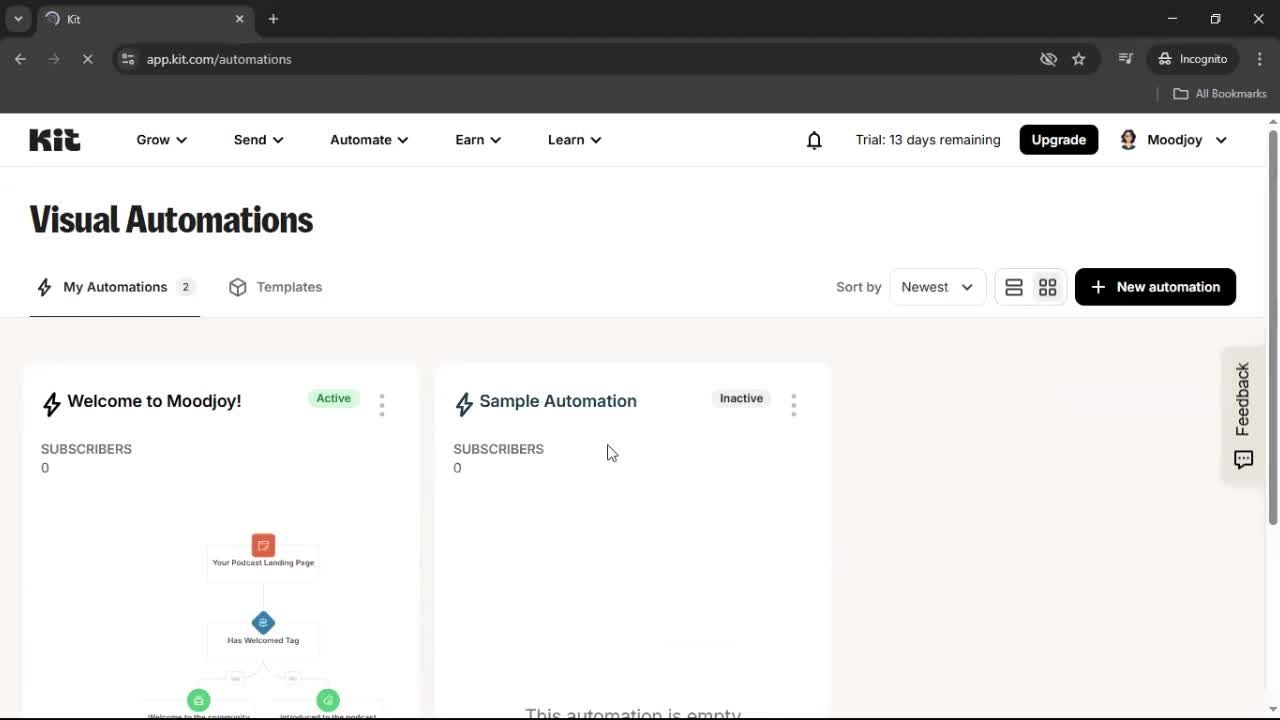
Task: Open options menu on Welcome to Moodjoy card
Action: pyautogui.click(x=382, y=404)
